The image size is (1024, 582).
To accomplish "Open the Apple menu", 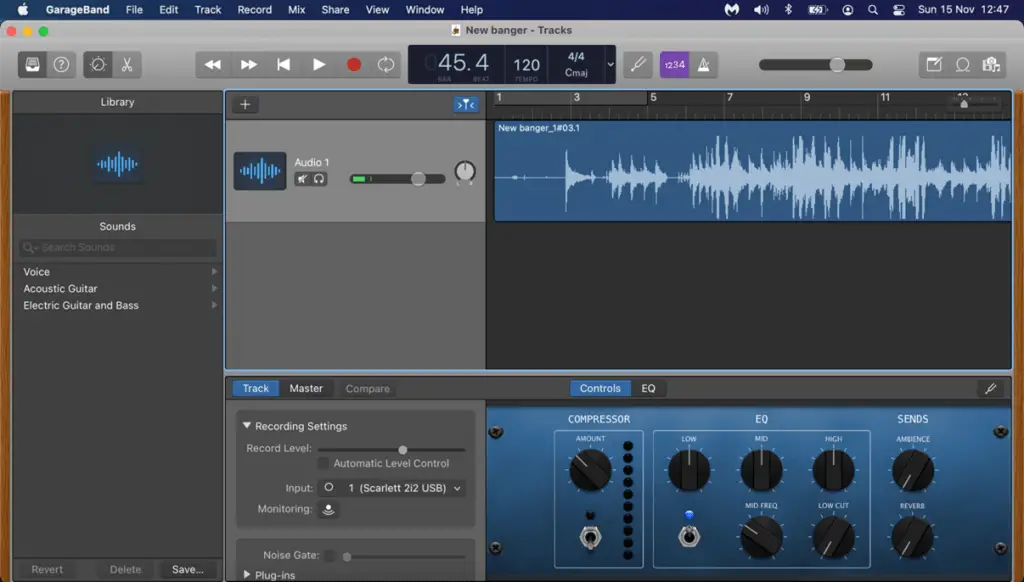I will (23, 9).
